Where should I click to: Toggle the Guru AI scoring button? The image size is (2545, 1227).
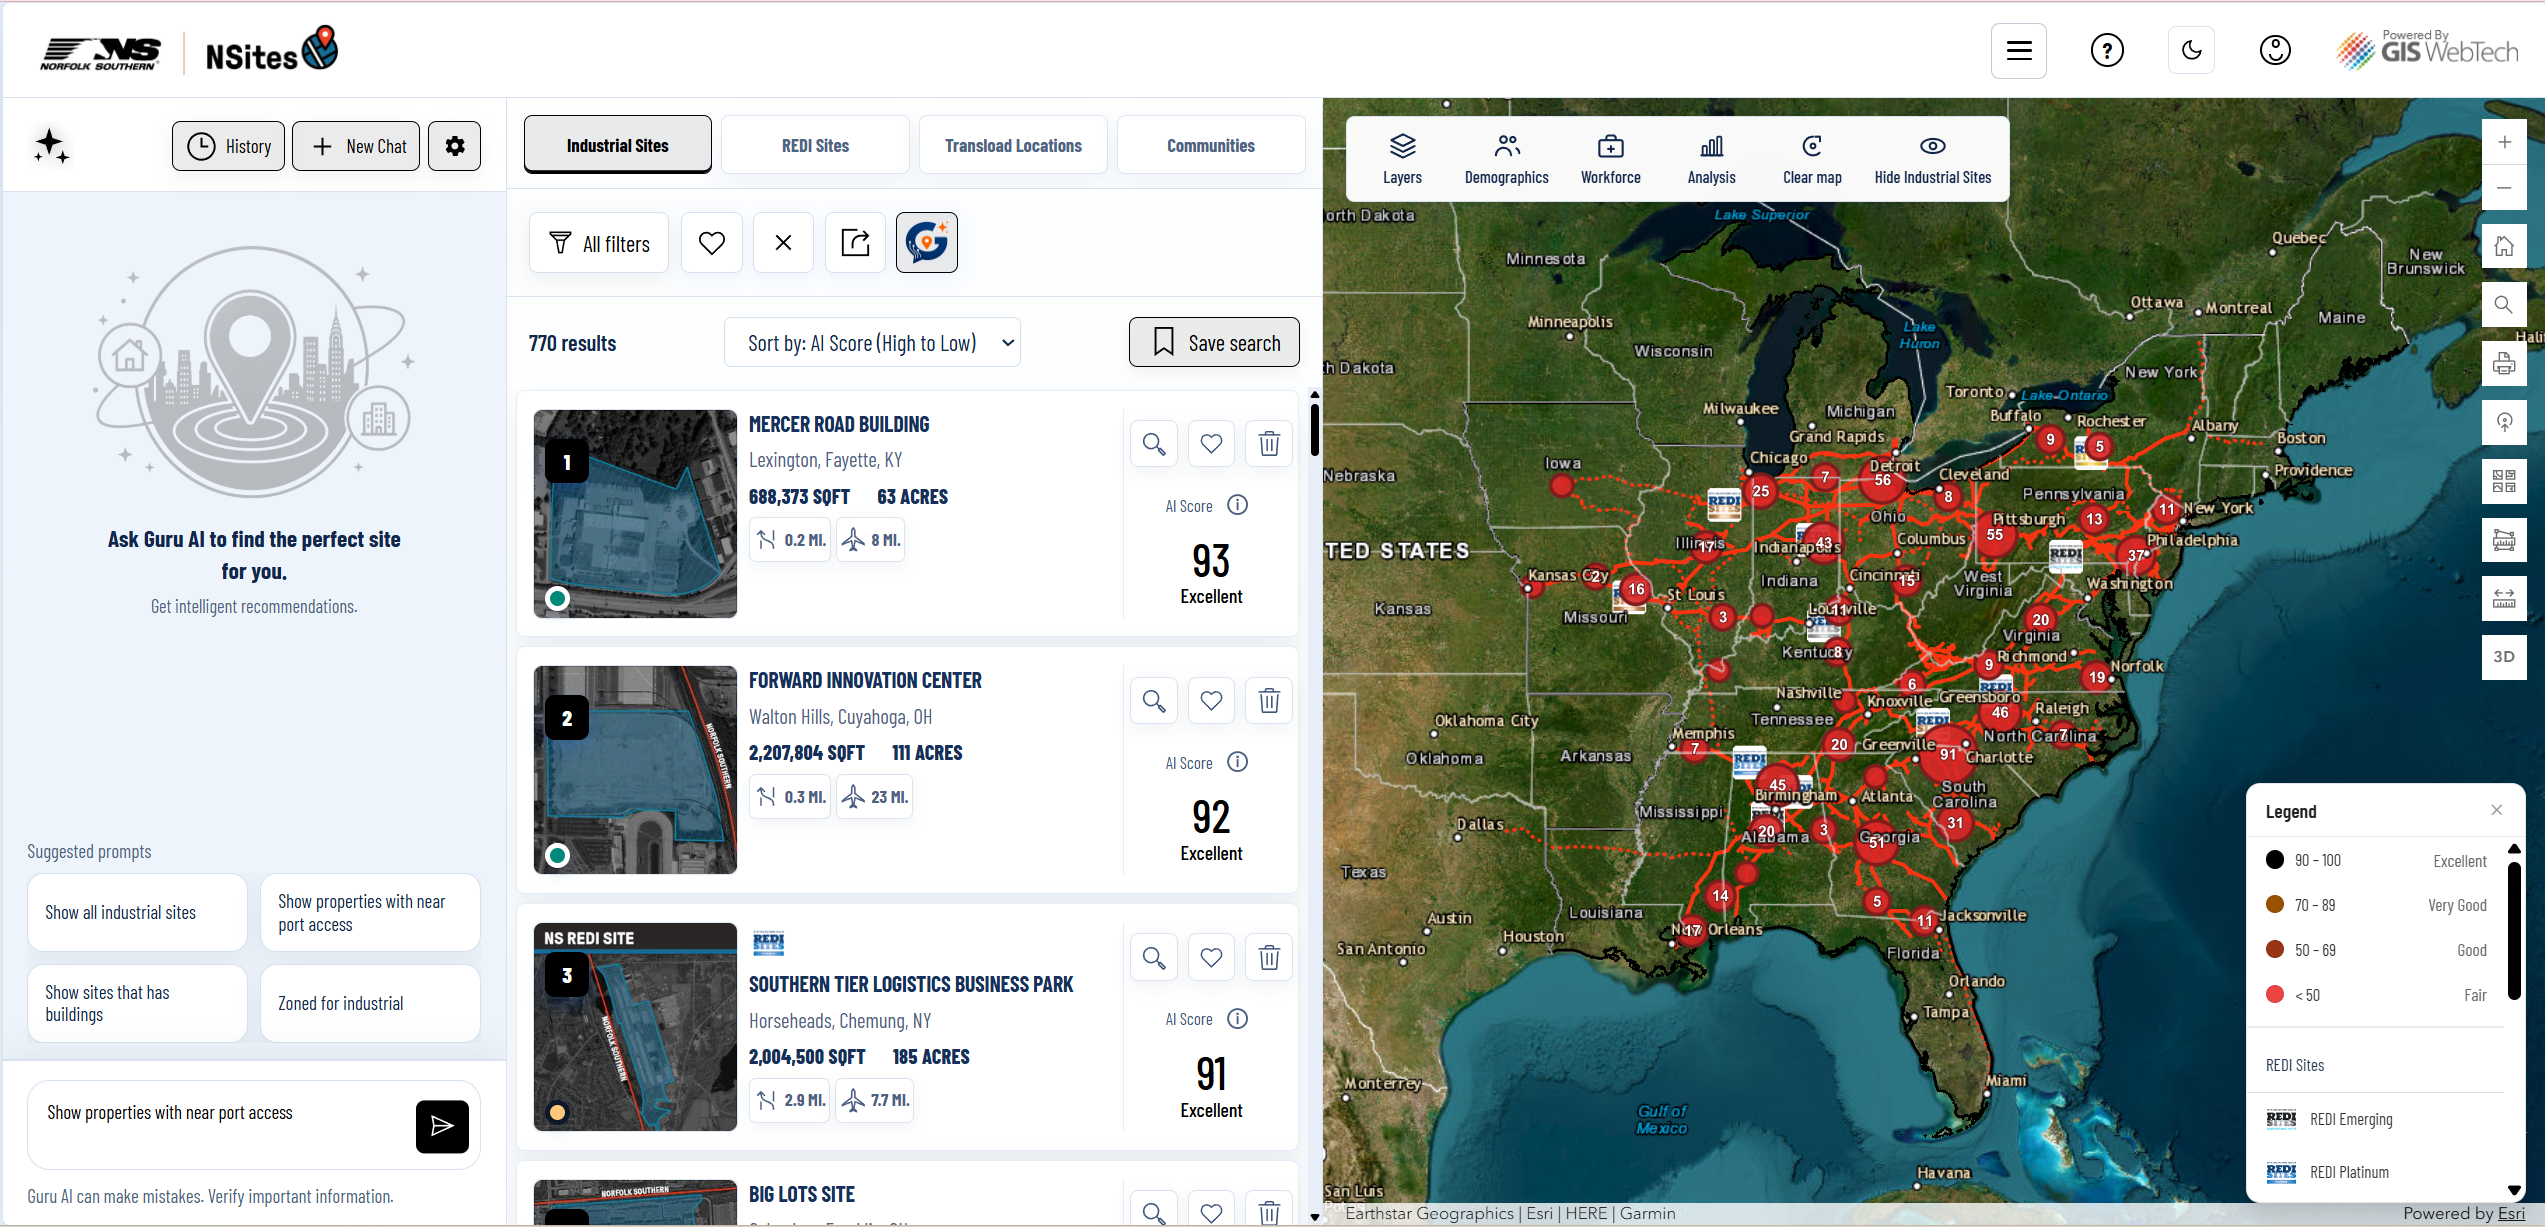pyautogui.click(x=927, y=243)
